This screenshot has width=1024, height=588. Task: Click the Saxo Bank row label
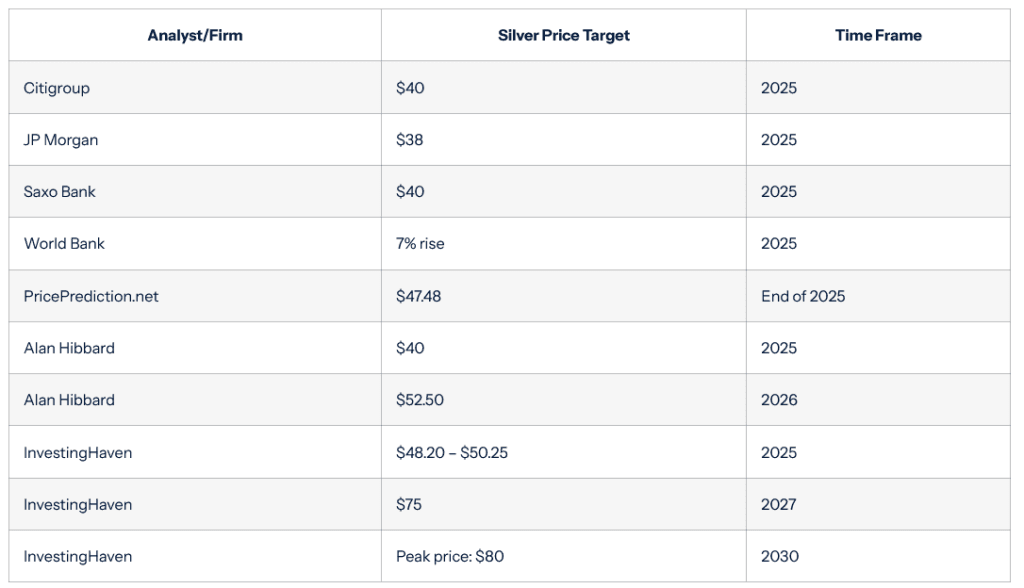click(60, 192)
